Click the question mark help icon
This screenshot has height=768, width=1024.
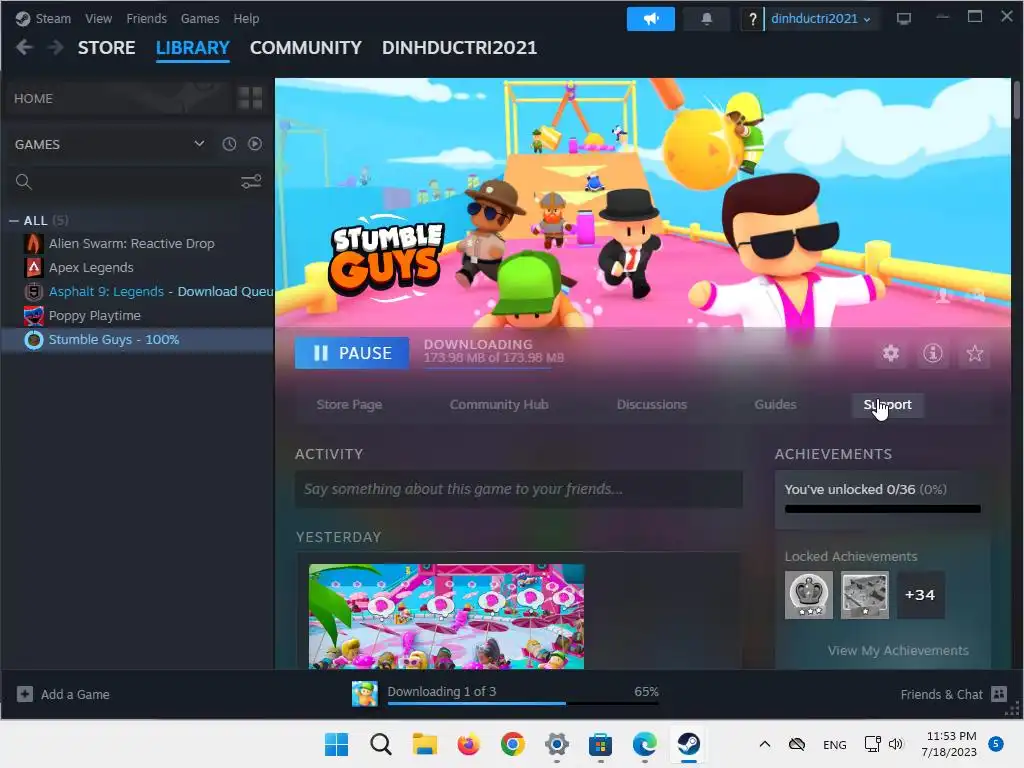click(x=752, y=19)
